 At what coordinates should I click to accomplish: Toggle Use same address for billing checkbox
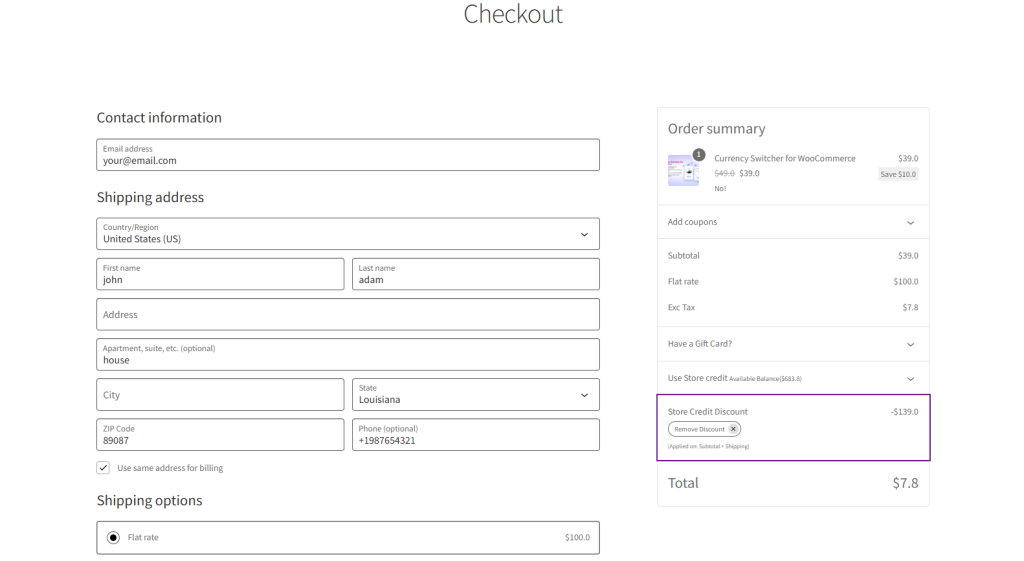103,468
